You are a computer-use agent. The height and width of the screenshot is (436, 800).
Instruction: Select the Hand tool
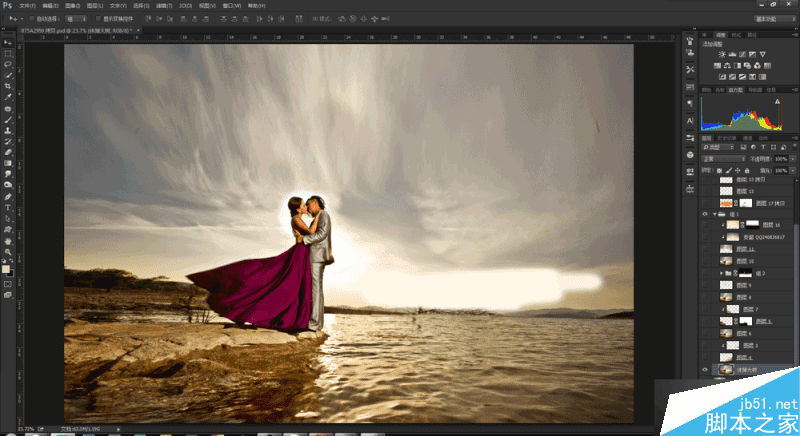8,241
